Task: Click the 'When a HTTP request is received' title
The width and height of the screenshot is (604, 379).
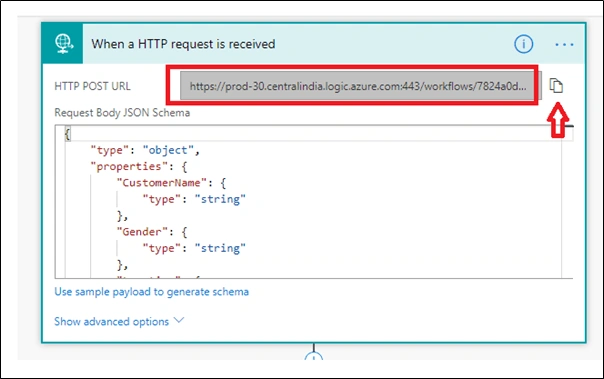Action: (183, 44)
